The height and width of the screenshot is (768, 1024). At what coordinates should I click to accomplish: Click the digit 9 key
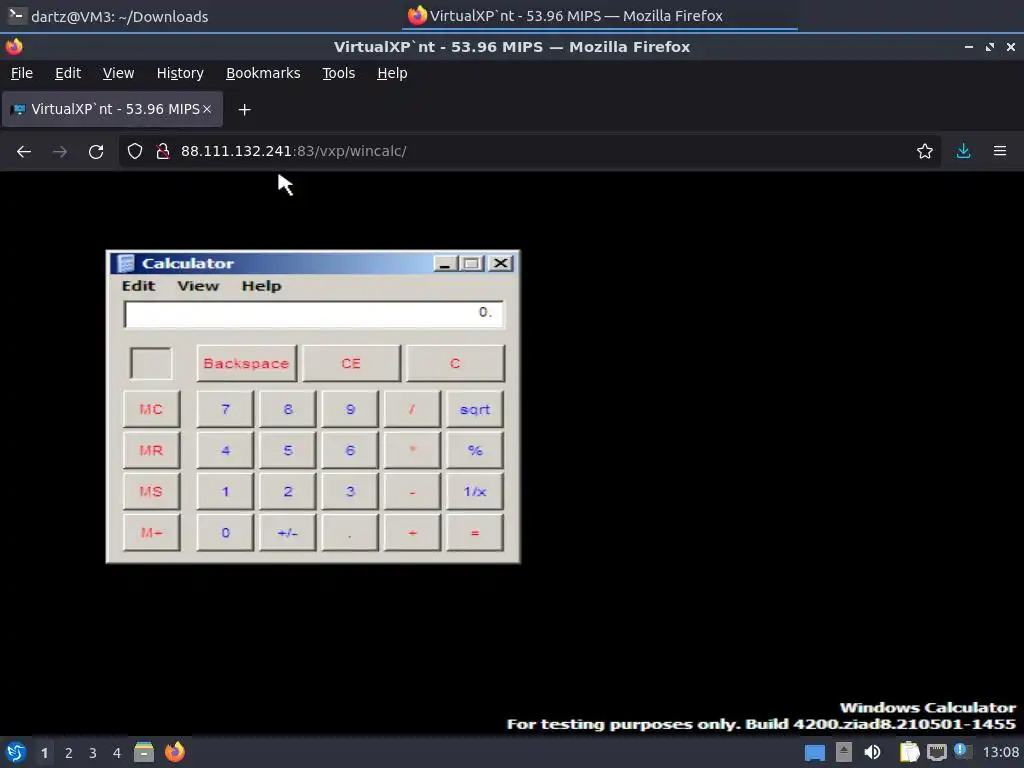pyautogui.click(x=350, y=409)
